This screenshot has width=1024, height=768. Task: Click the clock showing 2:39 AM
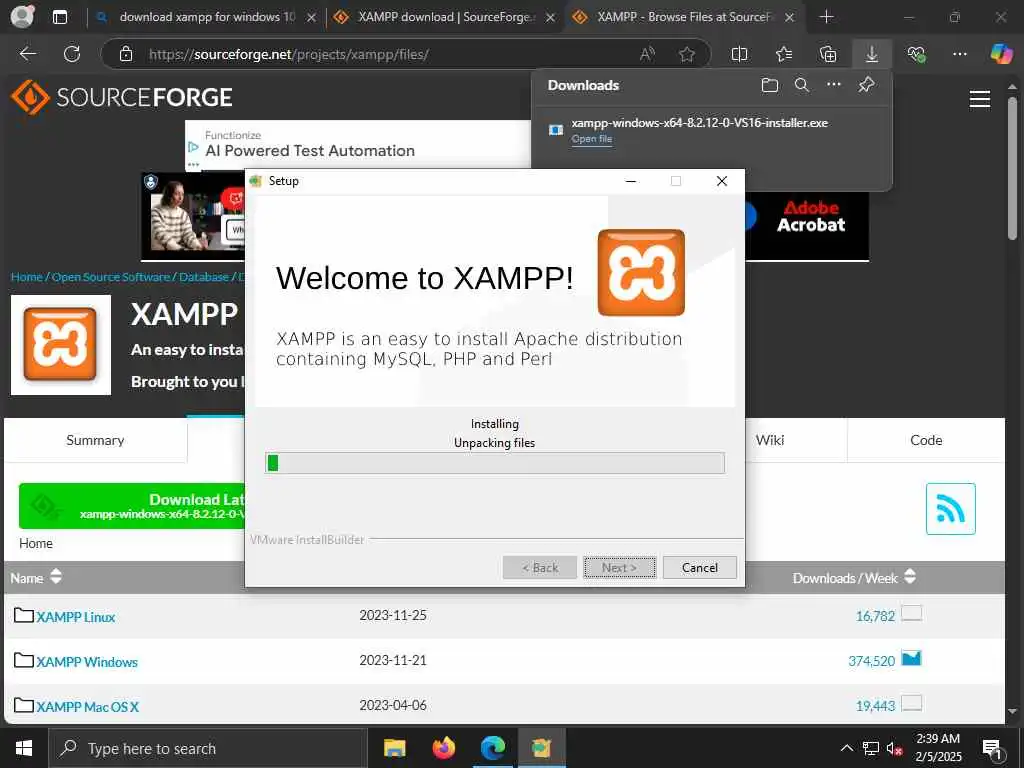click(938, 739)
